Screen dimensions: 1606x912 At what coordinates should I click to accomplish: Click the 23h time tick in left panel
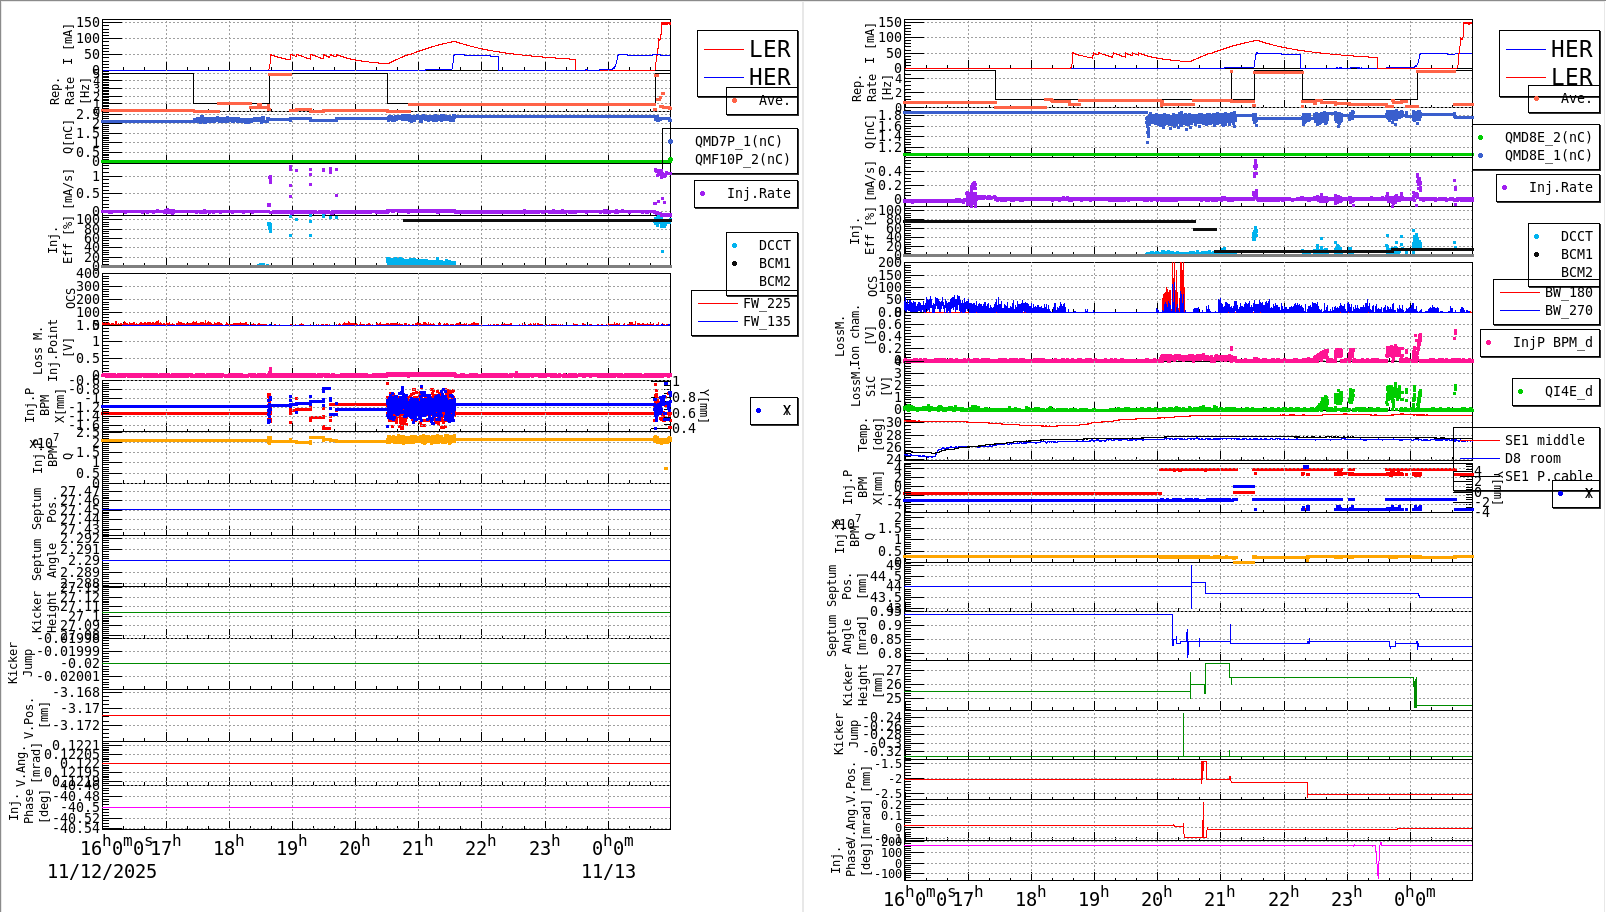(x=544, y=847)
